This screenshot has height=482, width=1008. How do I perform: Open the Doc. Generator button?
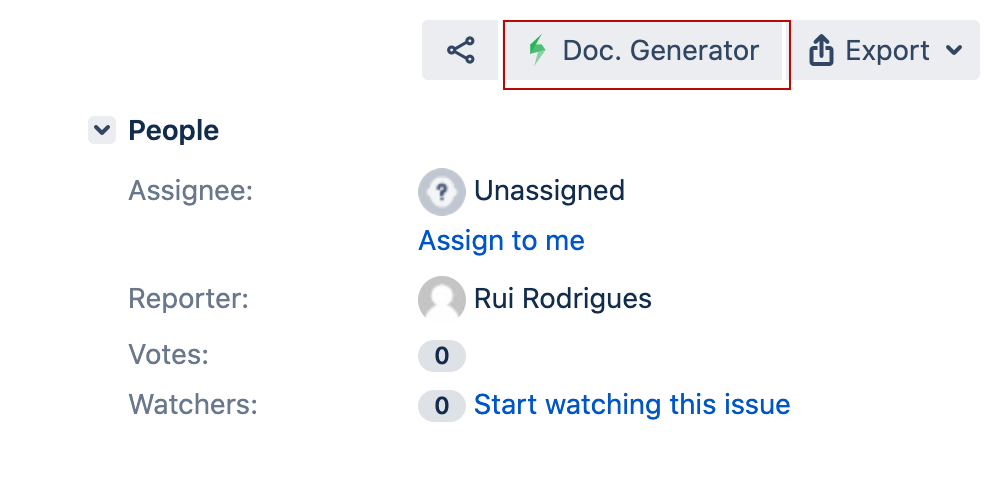645,50
